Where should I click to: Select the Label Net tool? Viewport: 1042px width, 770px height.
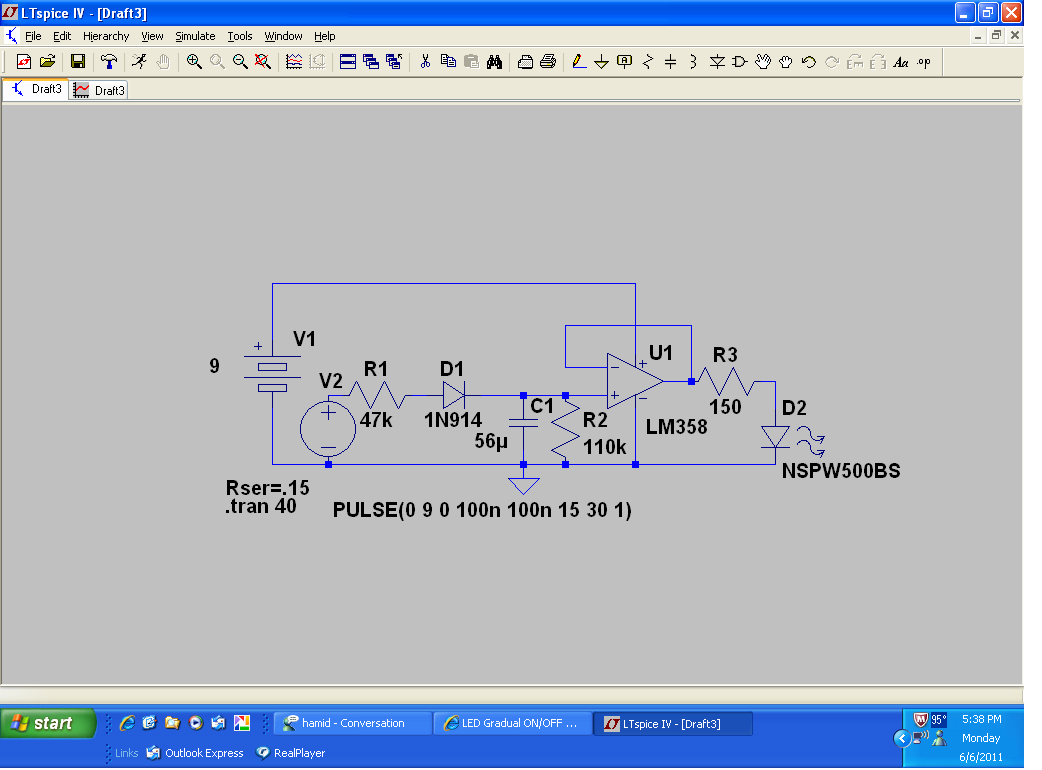(x=625, y=62)
